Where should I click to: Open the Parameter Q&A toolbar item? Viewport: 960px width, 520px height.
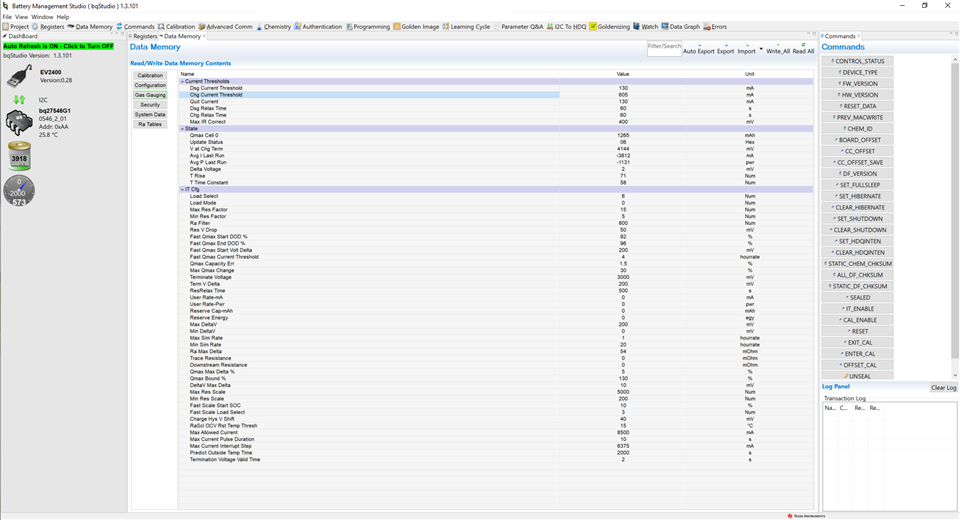pyautogui.click(x=518, y=26)
